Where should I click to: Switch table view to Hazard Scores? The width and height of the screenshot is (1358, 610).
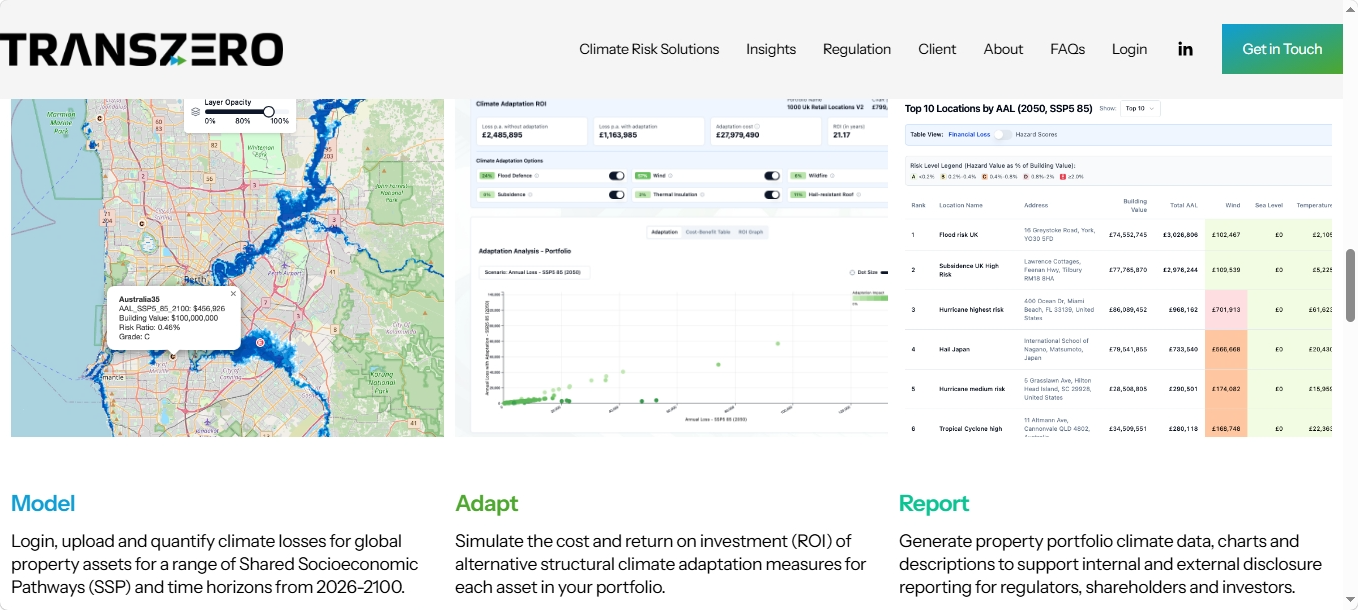pyautogui.click(x=1001, y=134)
